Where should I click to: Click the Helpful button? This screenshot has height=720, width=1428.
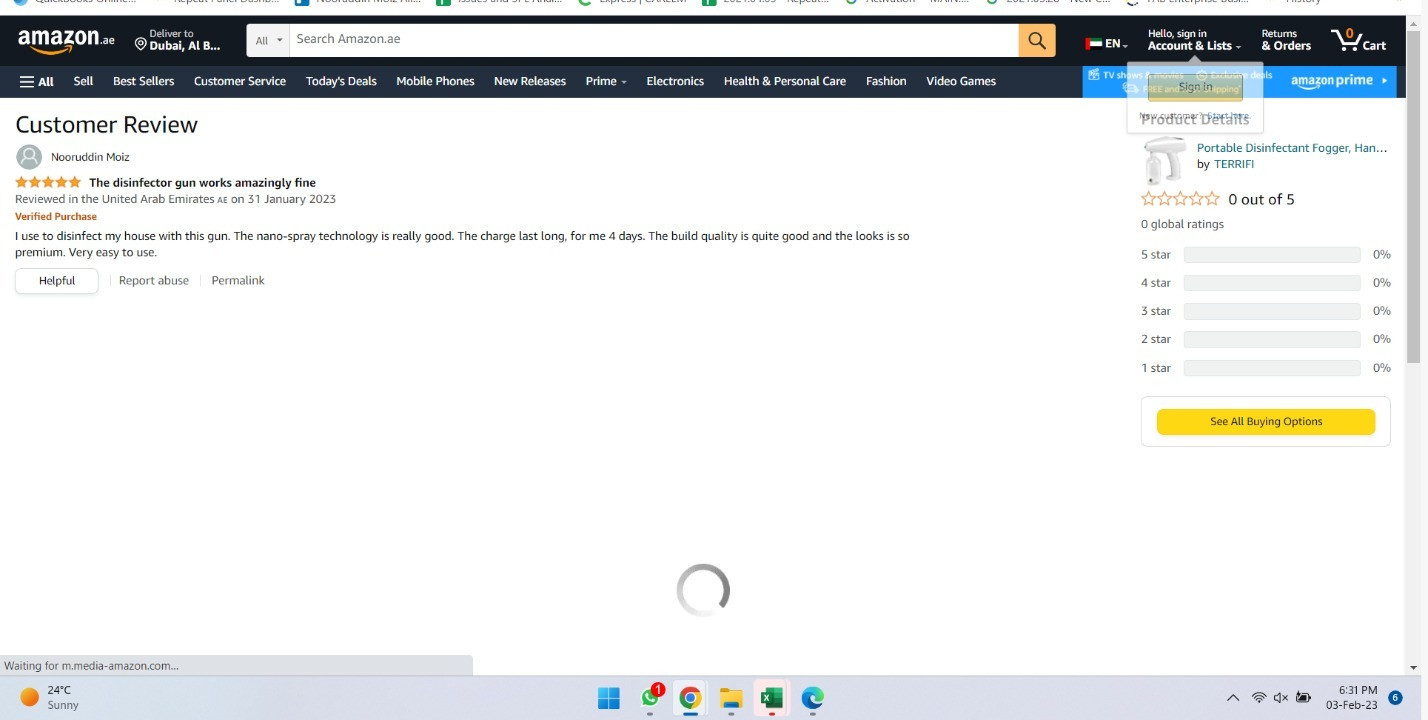point(57,281)
